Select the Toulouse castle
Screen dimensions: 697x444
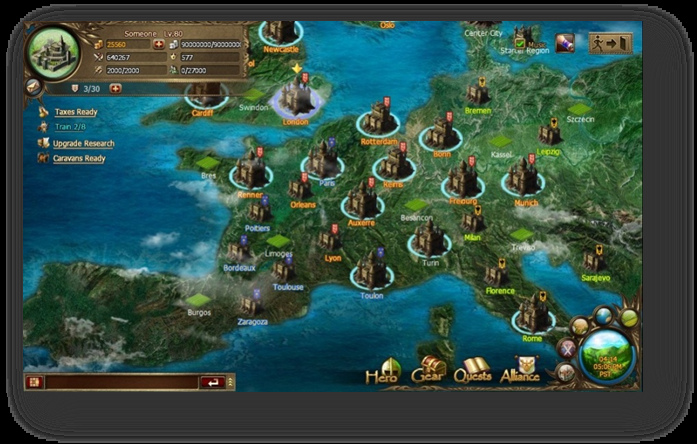pyautogui.click(x=283, y=270)
